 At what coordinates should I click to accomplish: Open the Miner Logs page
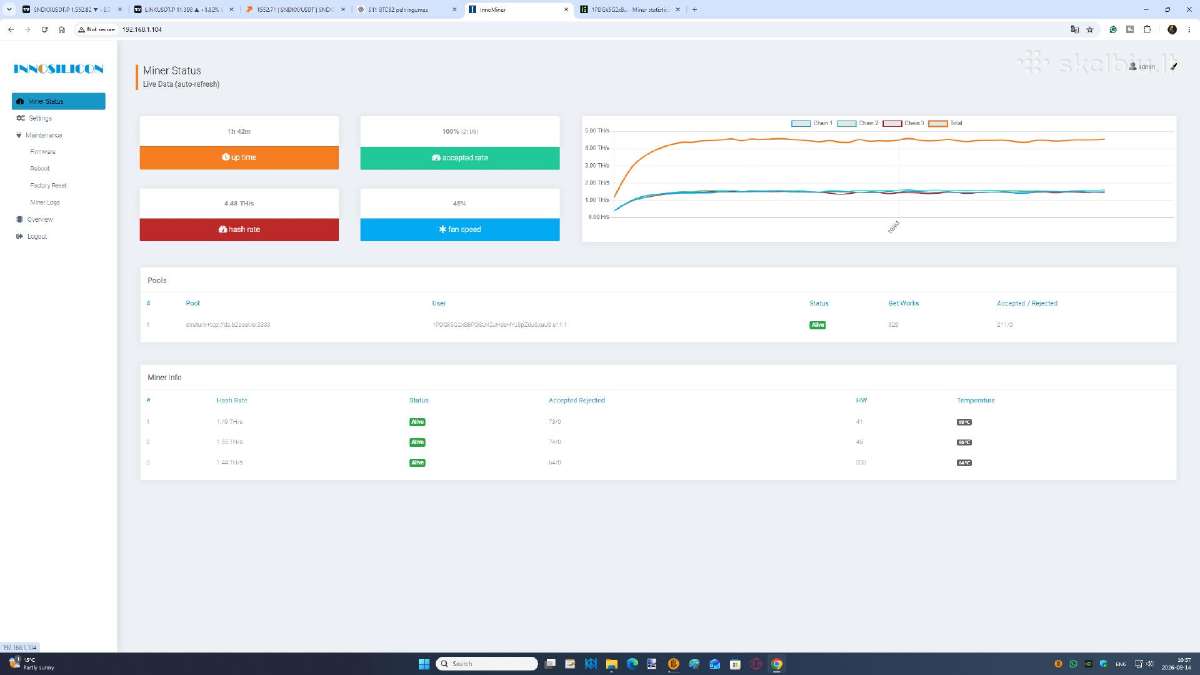point(45,202)
